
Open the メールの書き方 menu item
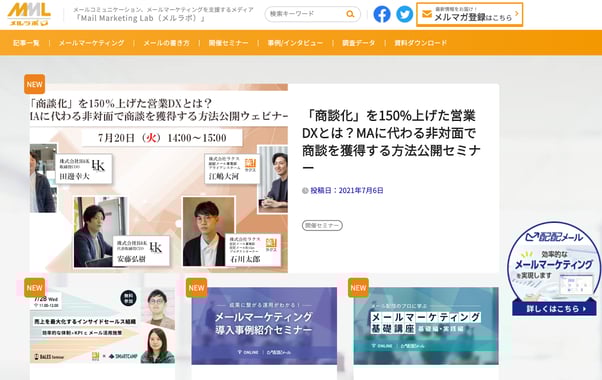coord(166,43)
